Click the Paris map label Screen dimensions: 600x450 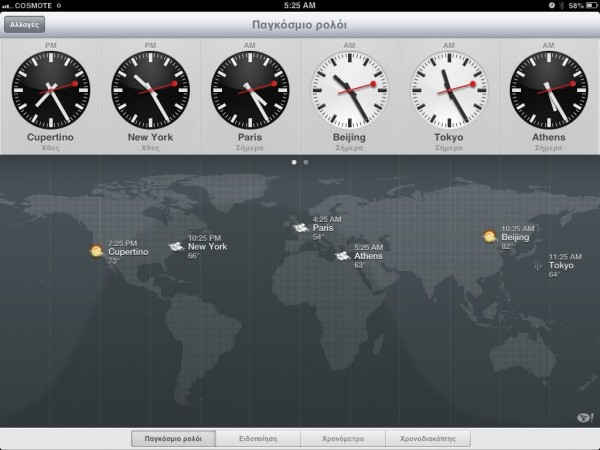coord(323,228)
